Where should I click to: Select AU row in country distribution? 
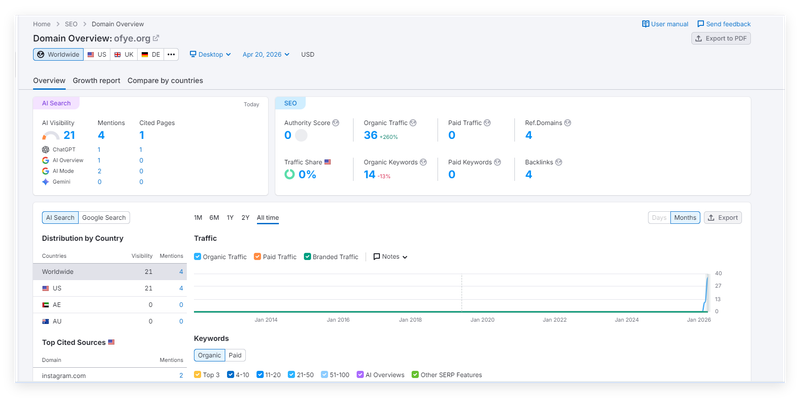110,321
